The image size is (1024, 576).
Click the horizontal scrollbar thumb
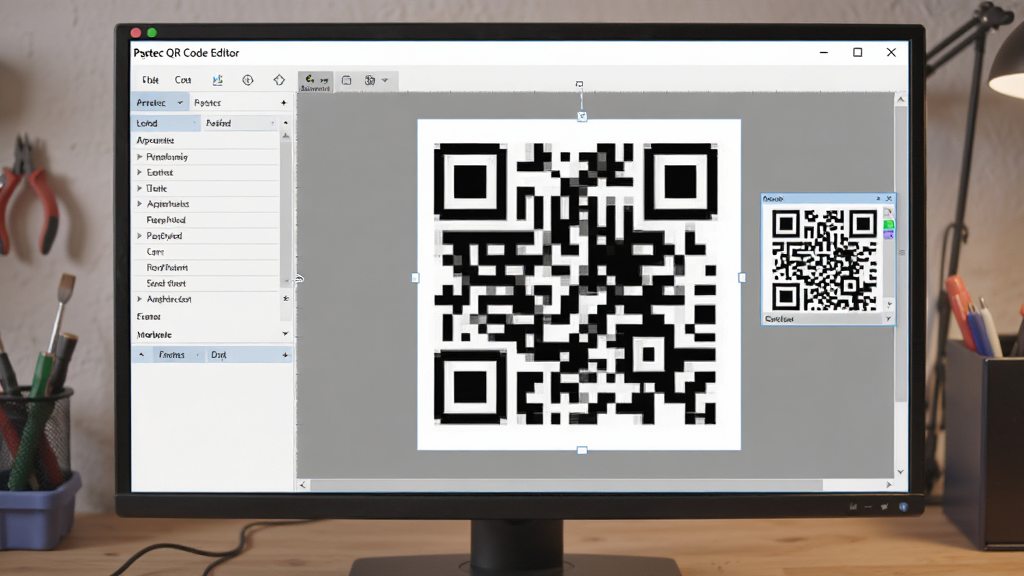(x=566, y=485)
